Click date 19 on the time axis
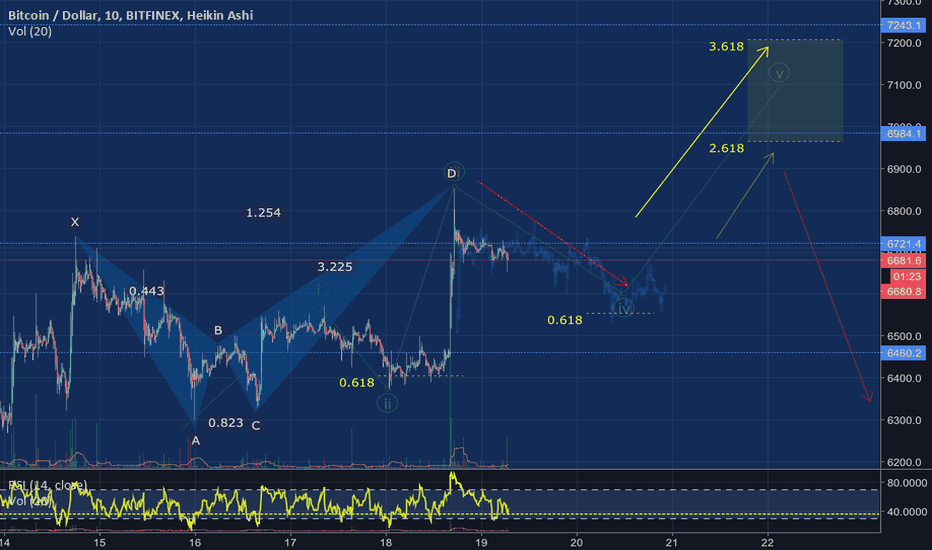This screenshot has height=550, width=932. point(481,542)
